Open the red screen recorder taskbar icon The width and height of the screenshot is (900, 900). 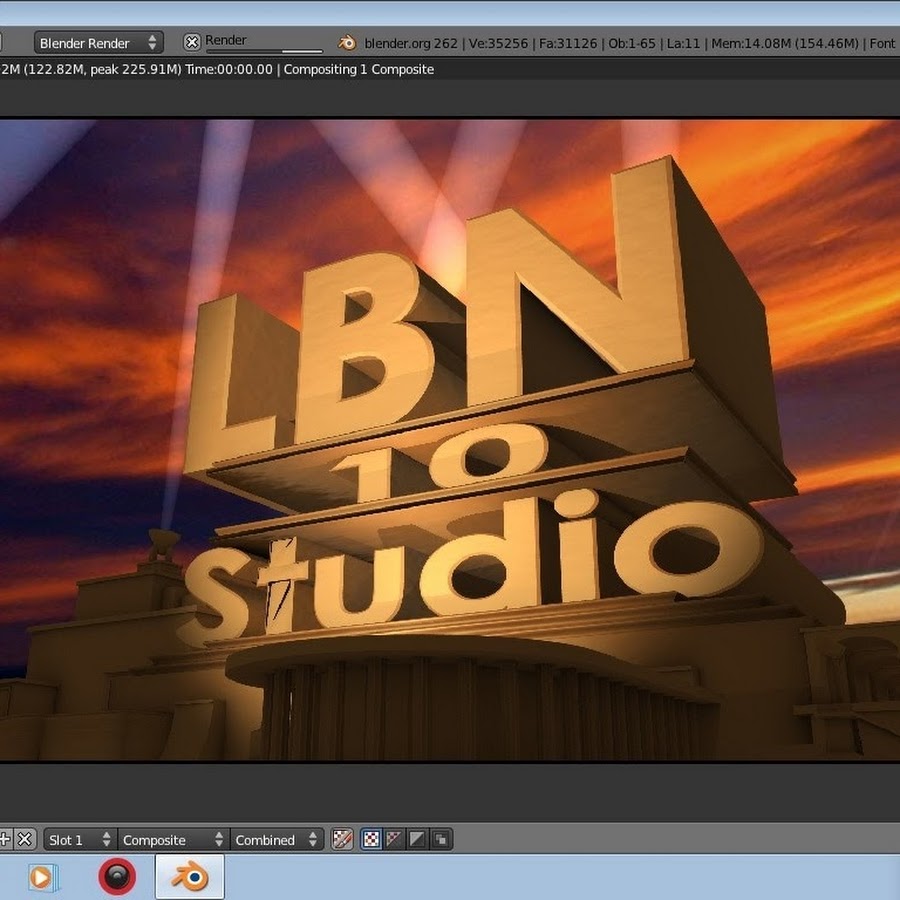117,877
